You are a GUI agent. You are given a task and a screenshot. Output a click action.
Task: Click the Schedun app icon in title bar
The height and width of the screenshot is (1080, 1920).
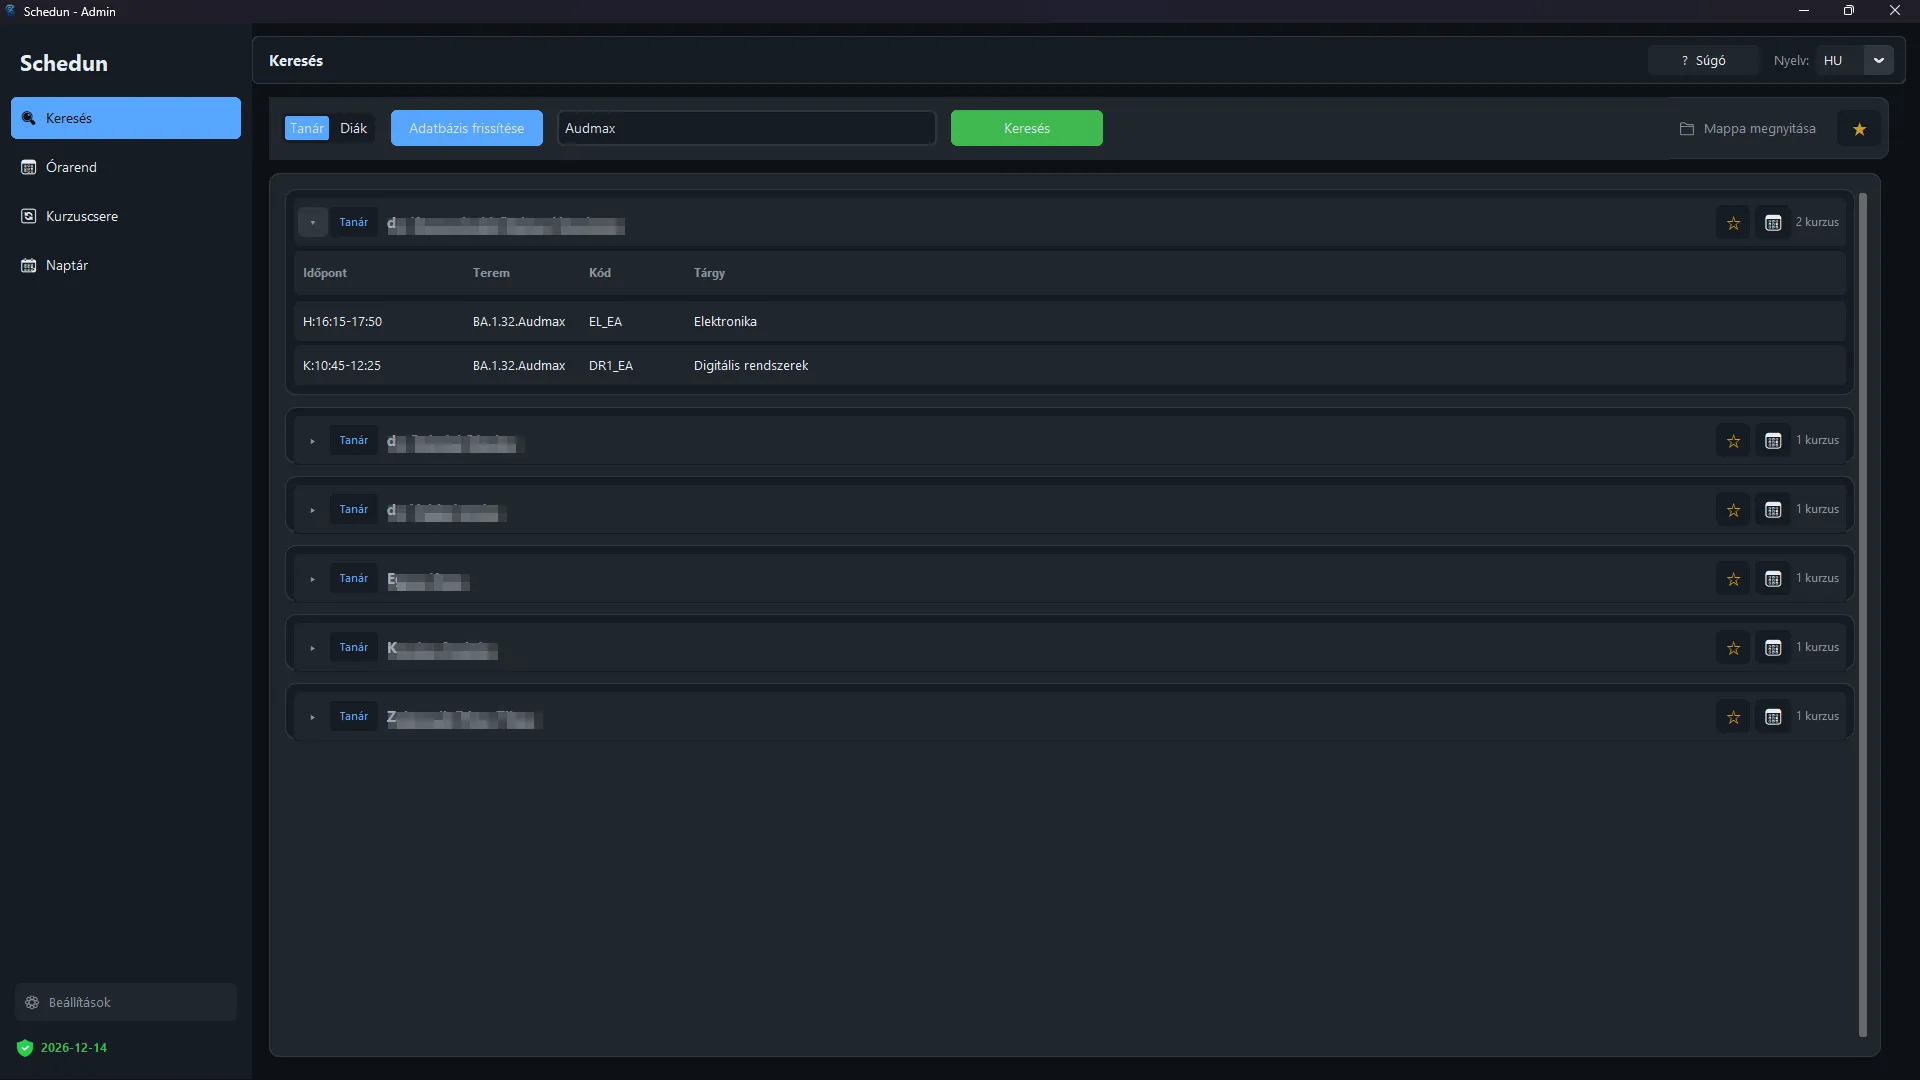pyautogui.click(x=10, y=11)
